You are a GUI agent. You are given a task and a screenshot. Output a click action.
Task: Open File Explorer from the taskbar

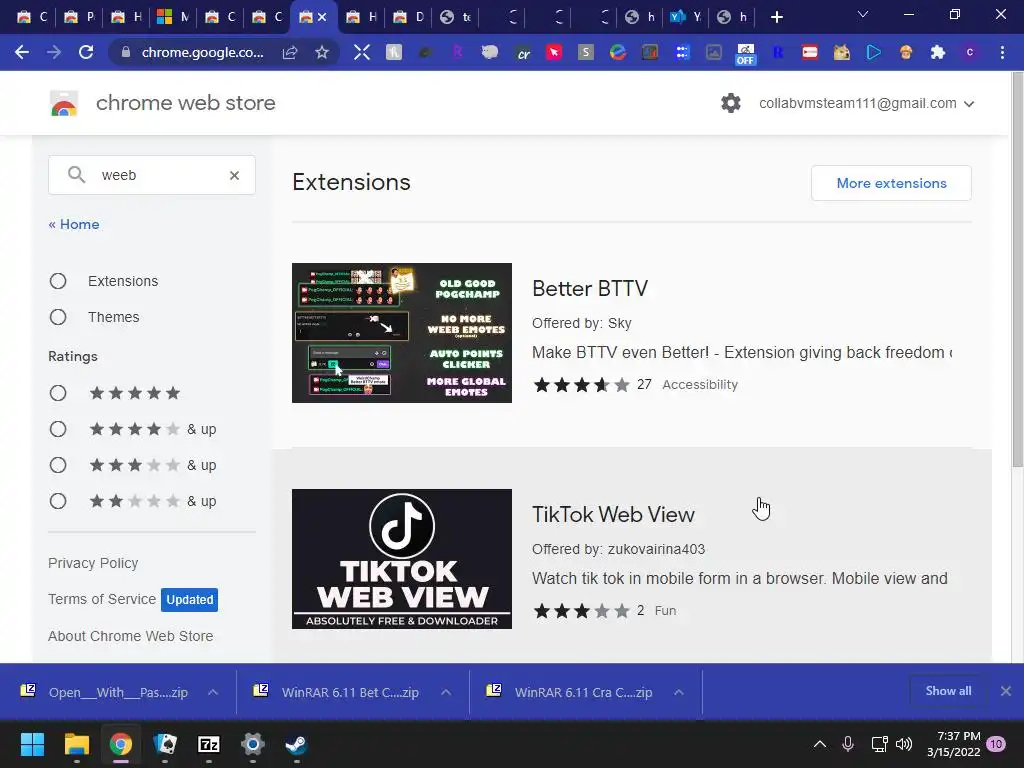point(76,744)
